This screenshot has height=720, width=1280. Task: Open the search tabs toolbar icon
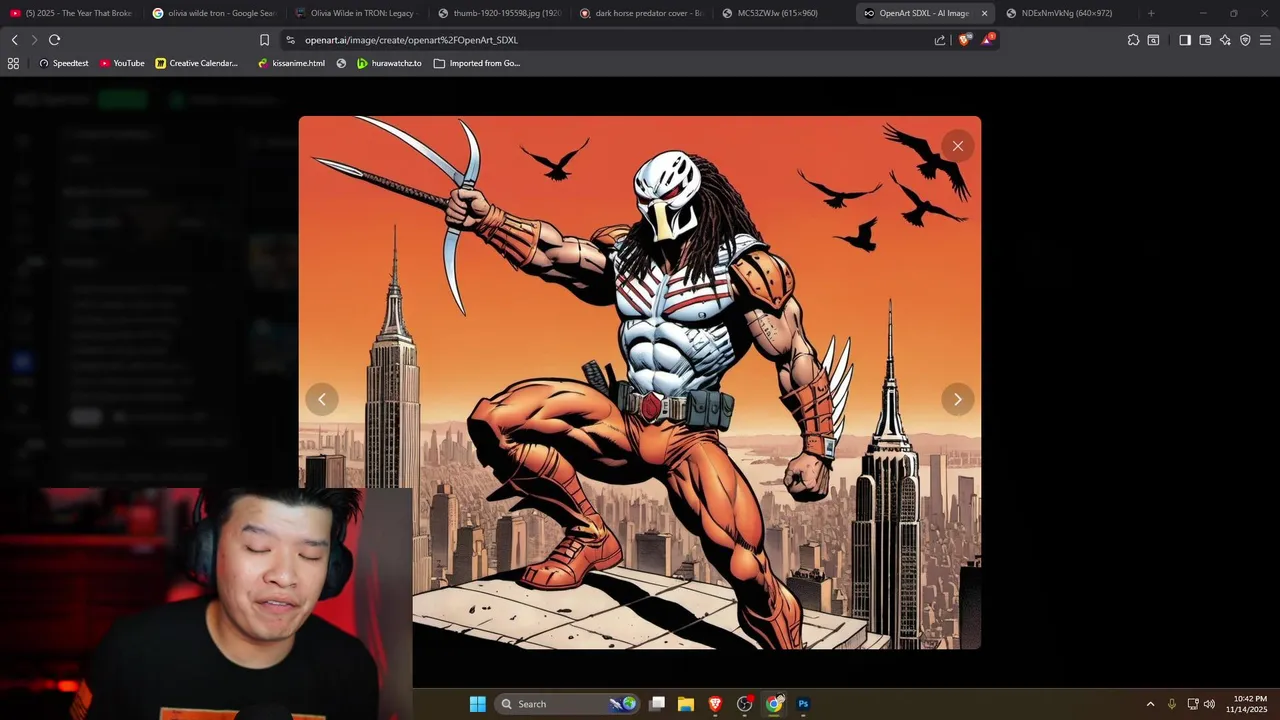click(1153, 40)
